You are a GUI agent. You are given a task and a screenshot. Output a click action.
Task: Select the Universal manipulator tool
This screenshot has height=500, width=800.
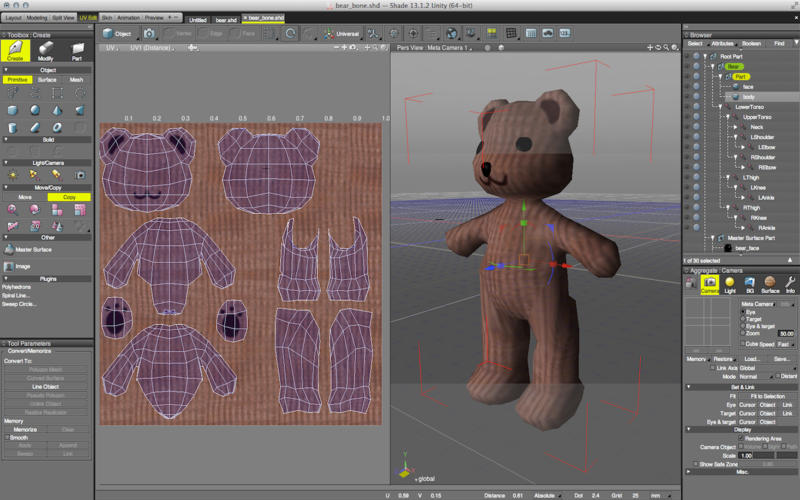339,33
